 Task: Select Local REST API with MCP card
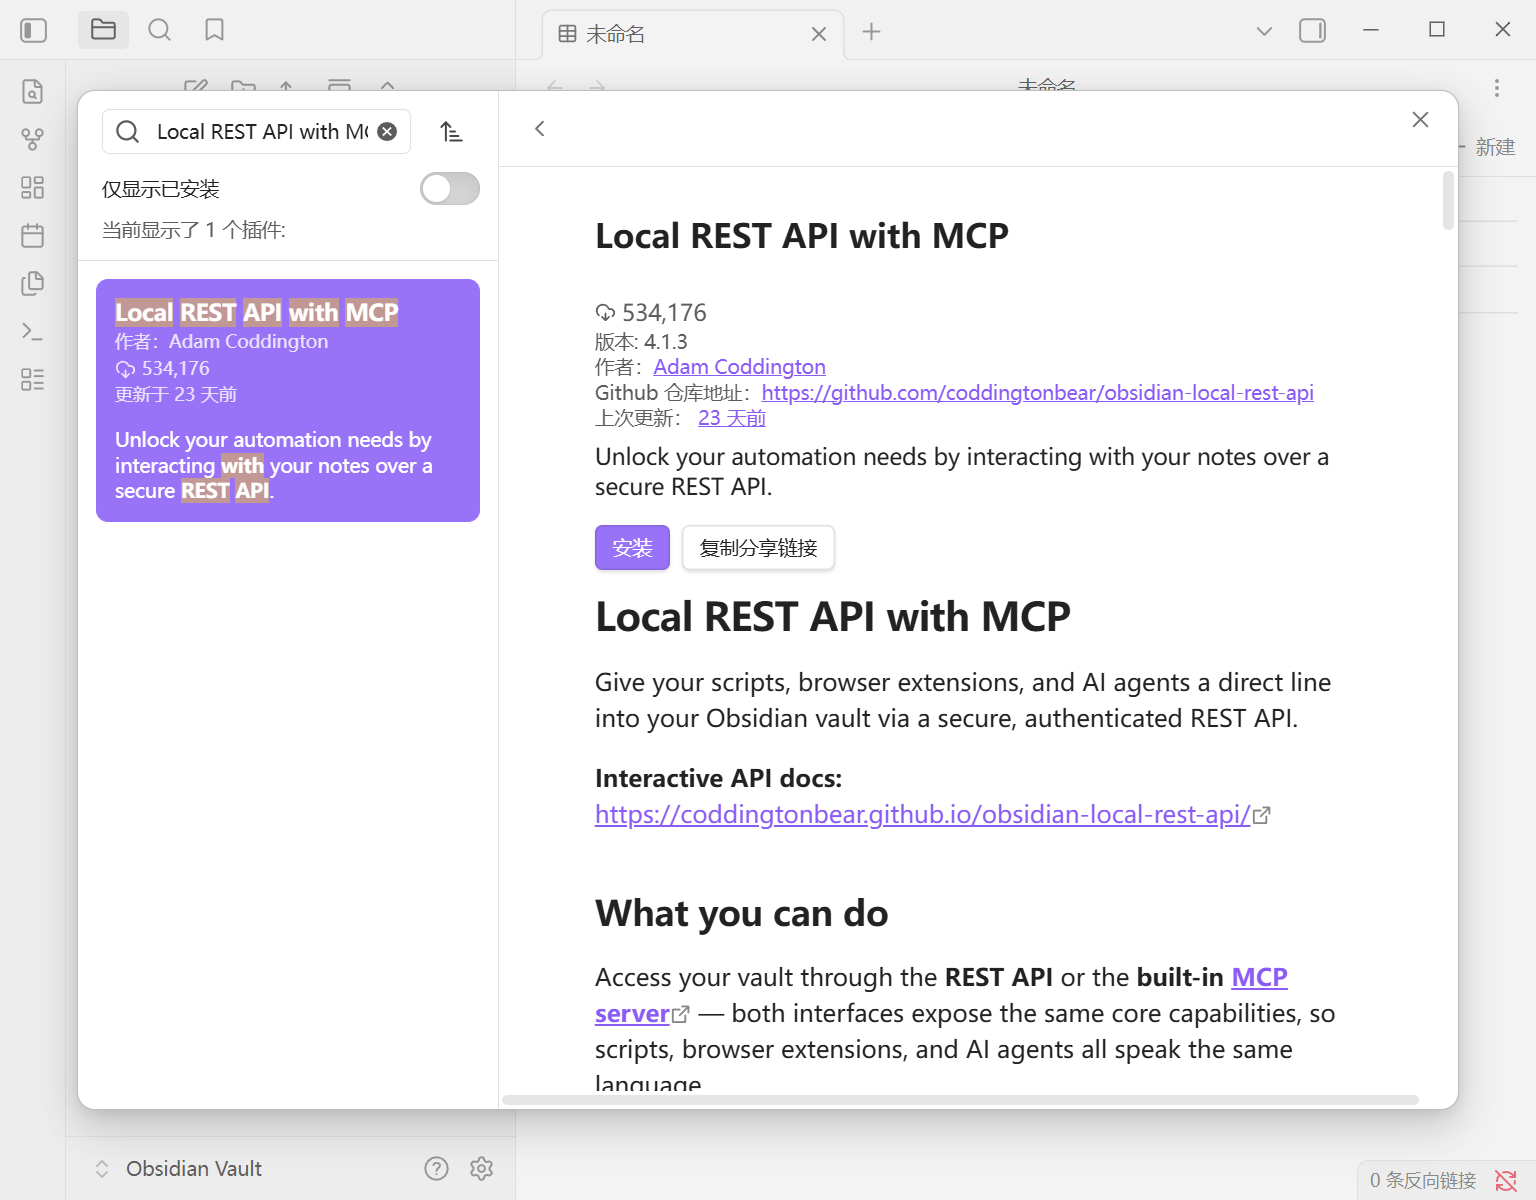(x=288, y=400)
